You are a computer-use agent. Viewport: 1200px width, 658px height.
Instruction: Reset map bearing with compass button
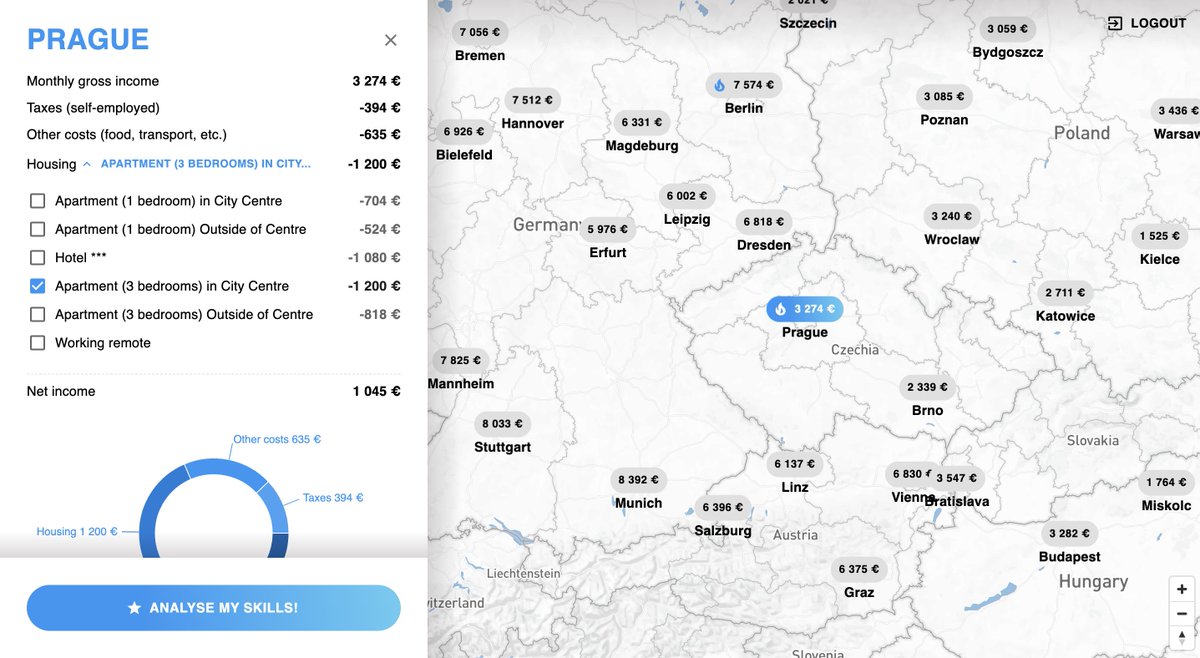pyautogui.click(x=1182, y=636)
